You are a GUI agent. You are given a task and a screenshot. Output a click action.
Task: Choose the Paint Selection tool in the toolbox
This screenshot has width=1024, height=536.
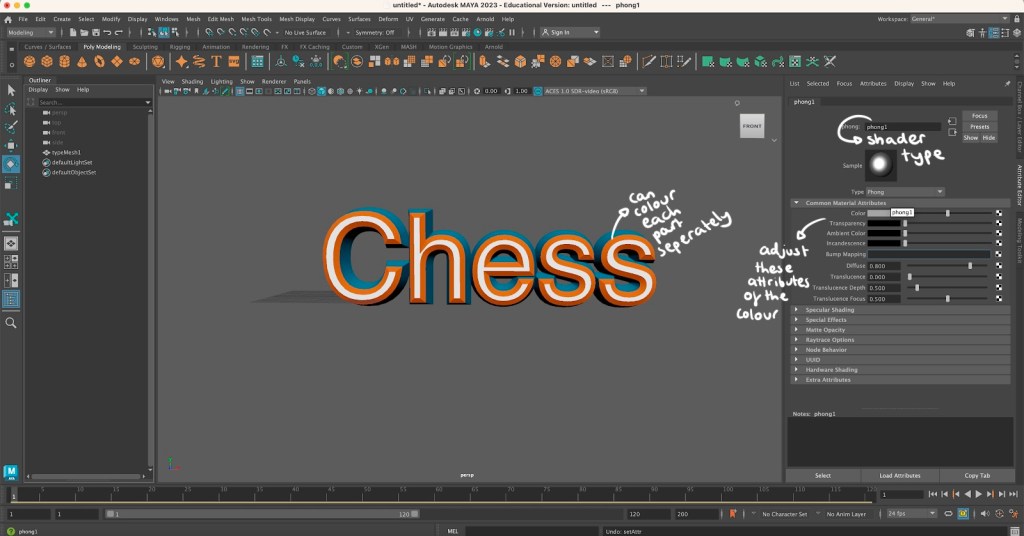11,127
